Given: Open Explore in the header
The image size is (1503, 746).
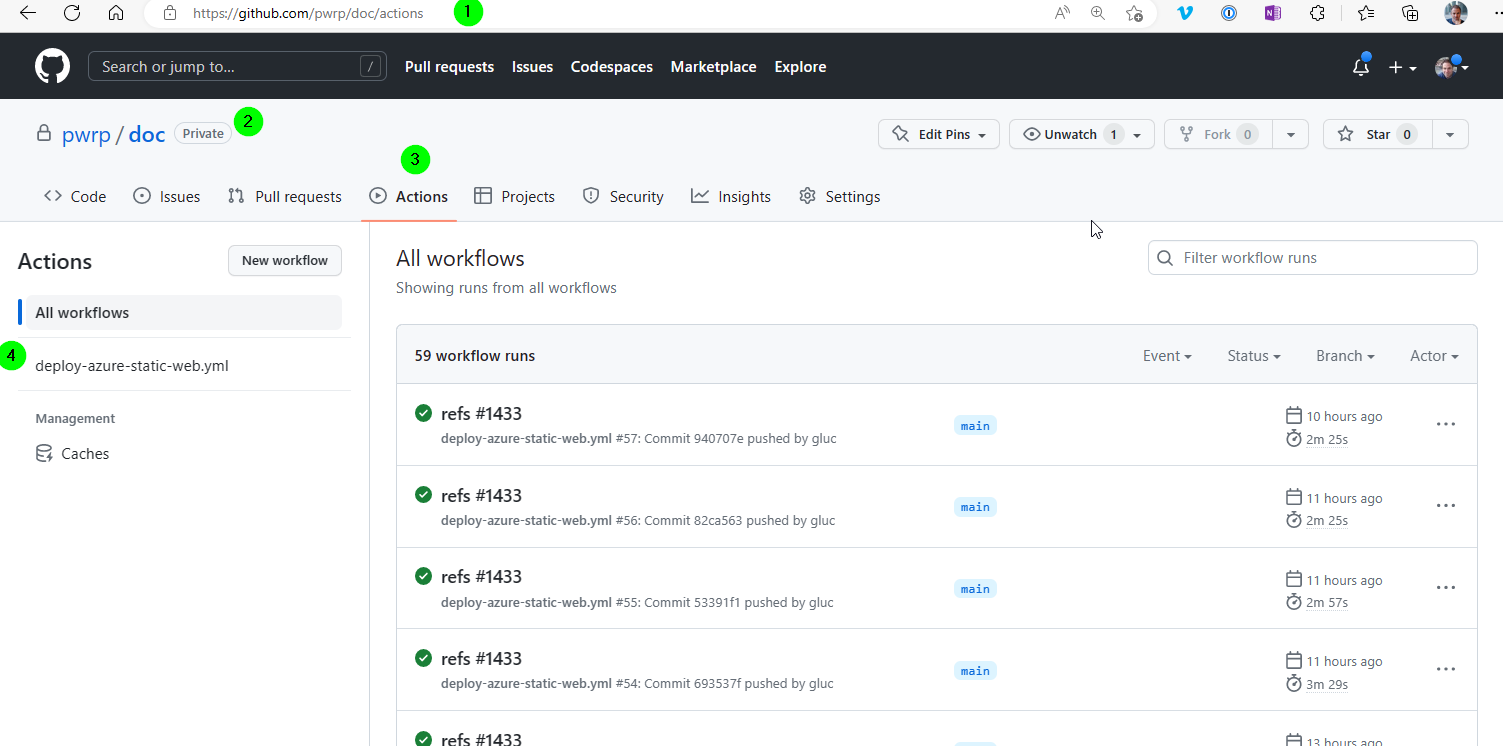Looking at the screenshot, I should [x=800, y=67].
